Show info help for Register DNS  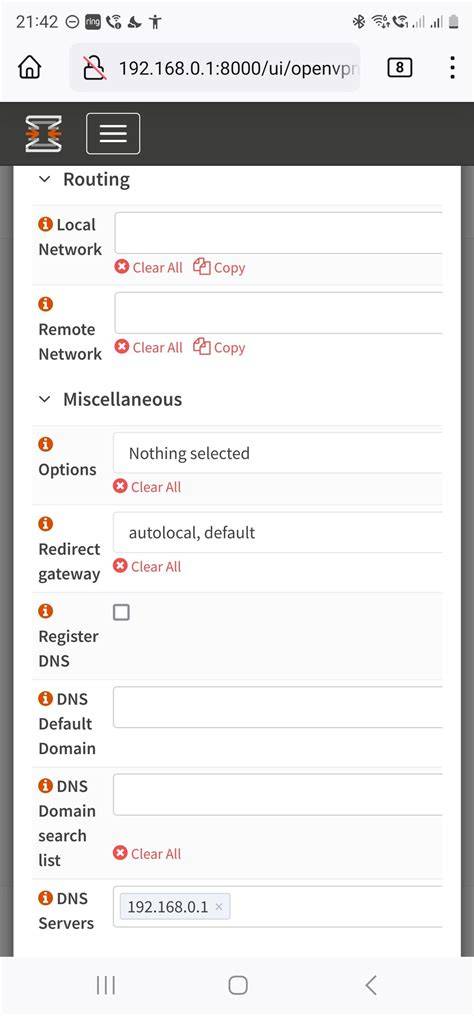[x=45, y=611]
